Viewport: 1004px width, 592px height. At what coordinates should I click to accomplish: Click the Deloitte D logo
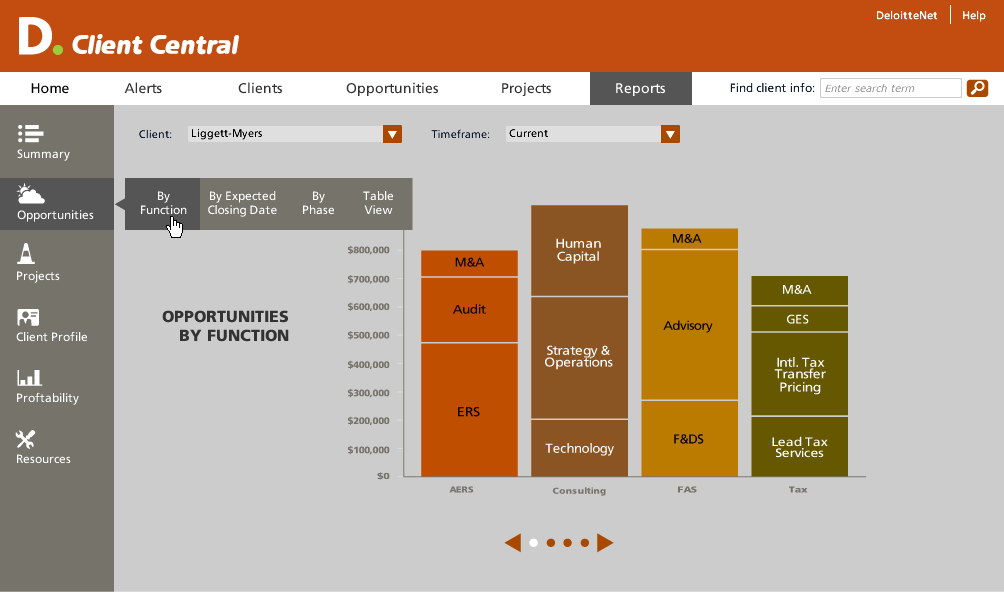[x=40, y=36]
